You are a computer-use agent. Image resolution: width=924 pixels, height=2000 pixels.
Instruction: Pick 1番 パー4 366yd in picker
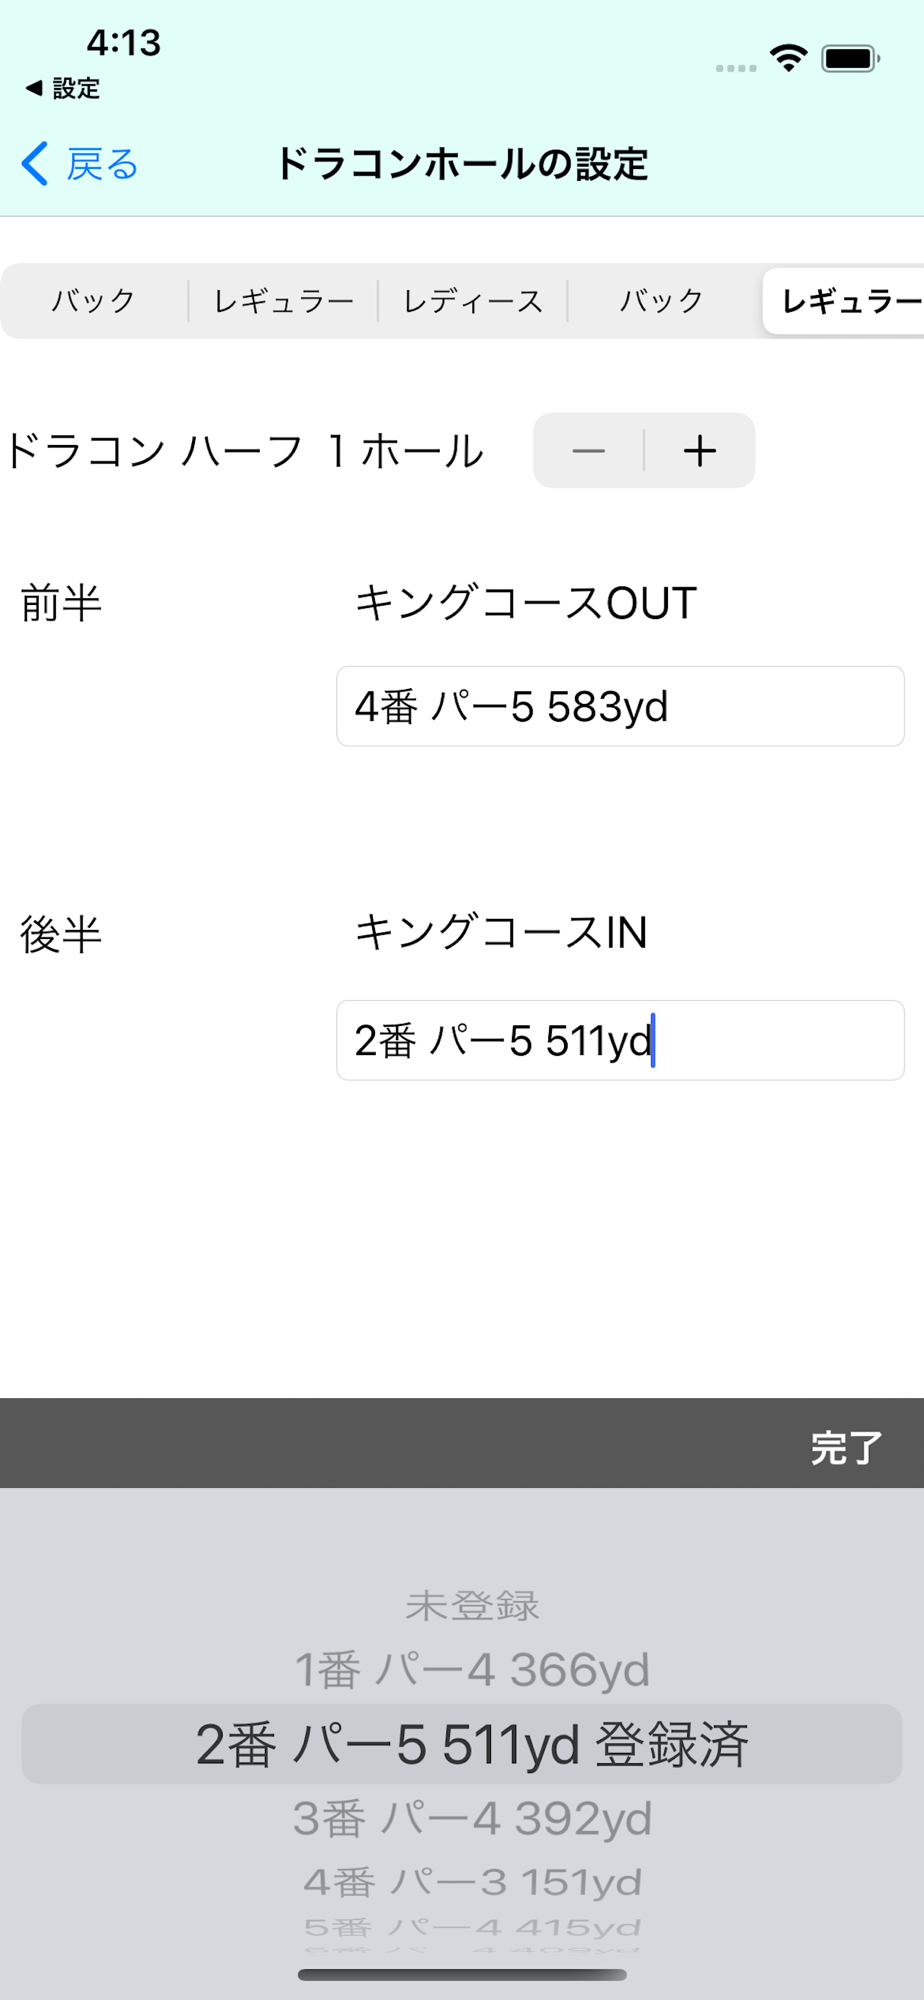tap(472, 1670)
